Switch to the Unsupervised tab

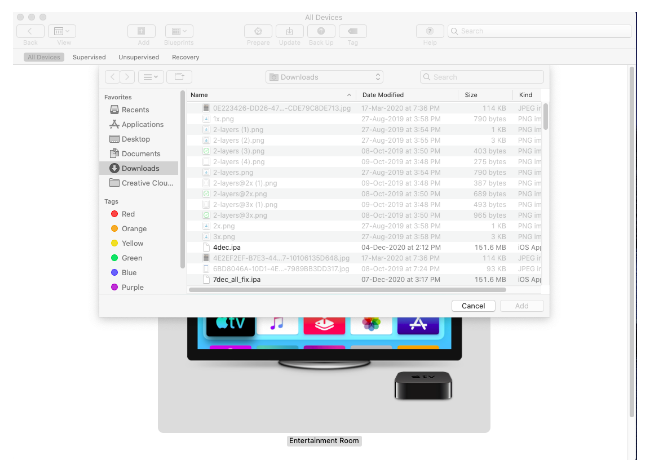[139, 57]
